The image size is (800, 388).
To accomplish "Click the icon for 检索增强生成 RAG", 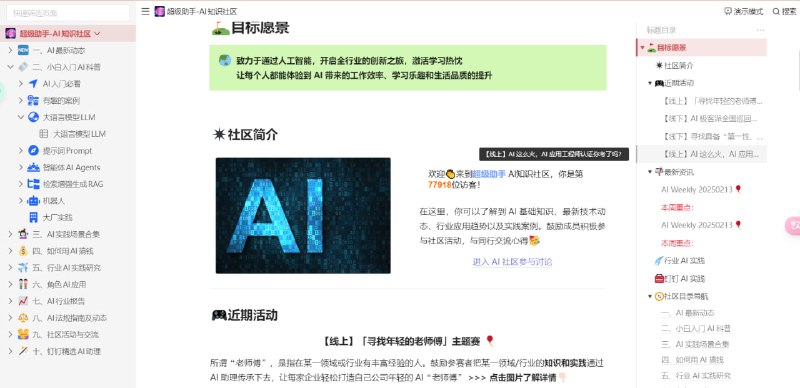I will [33, 184].
